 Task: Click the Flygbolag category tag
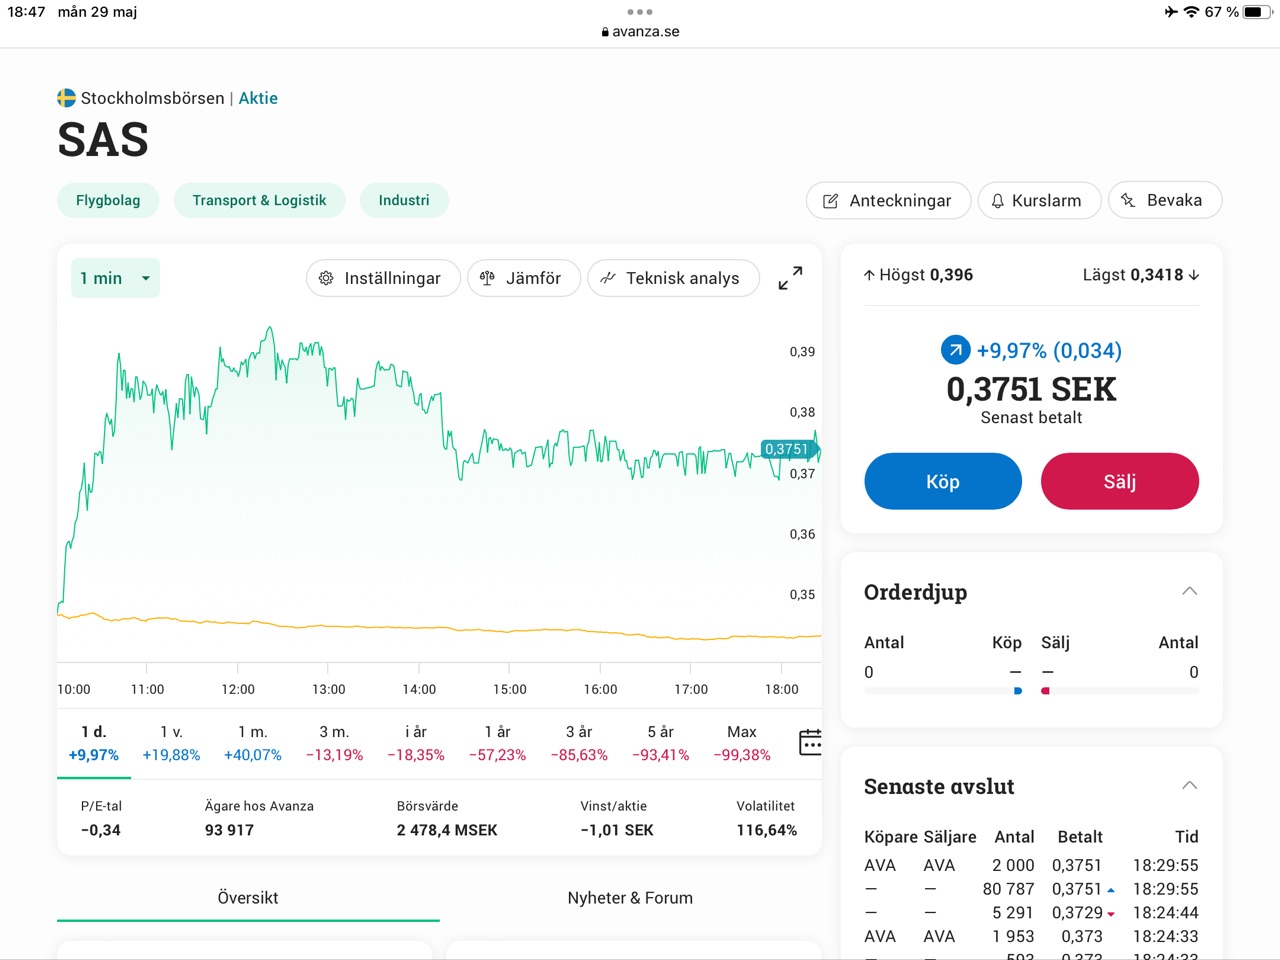[x=108, y=200]
